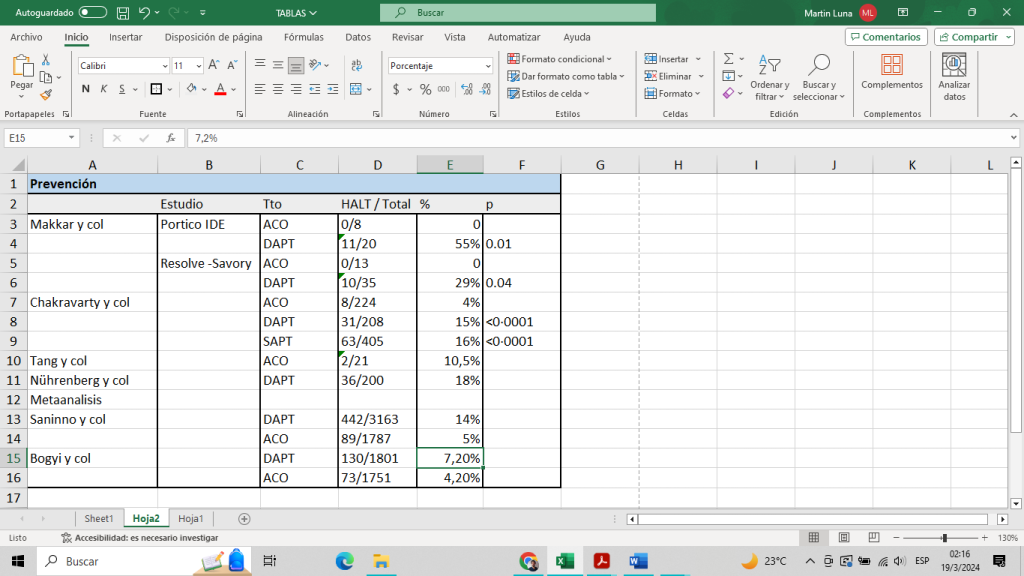Toggle the Autoguardado switch
Image resolution: width=1024 pixels, height=576 pixels.
93,12
